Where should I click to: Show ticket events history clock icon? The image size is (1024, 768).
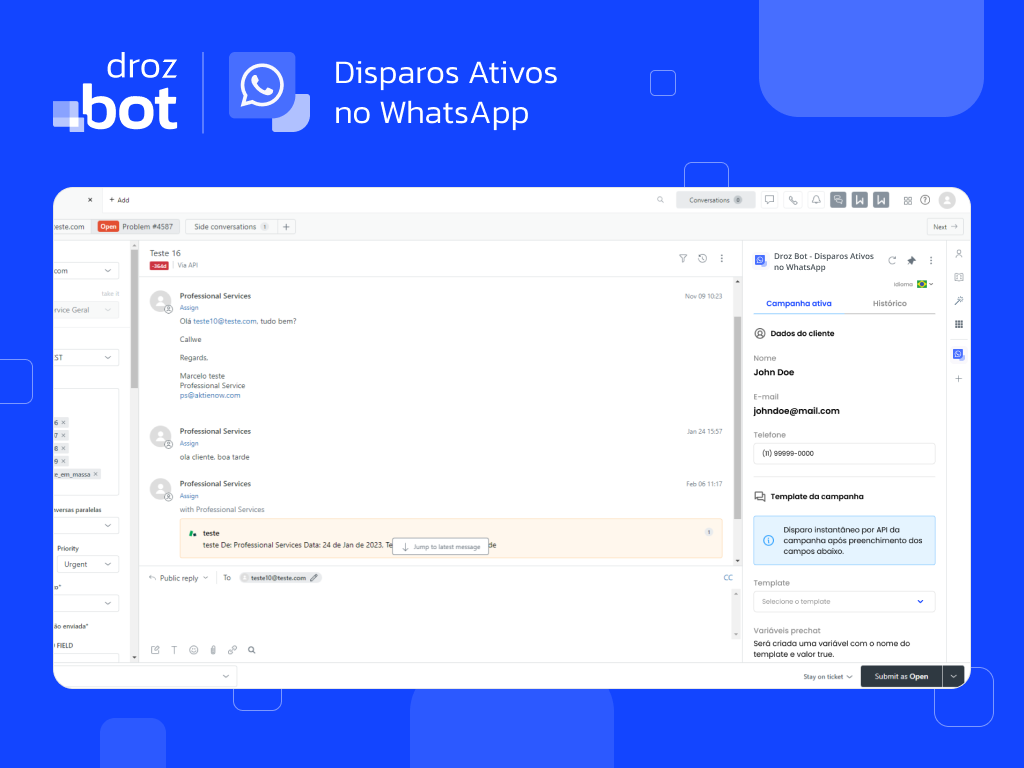pyautogui.click(x=702, y=258)
